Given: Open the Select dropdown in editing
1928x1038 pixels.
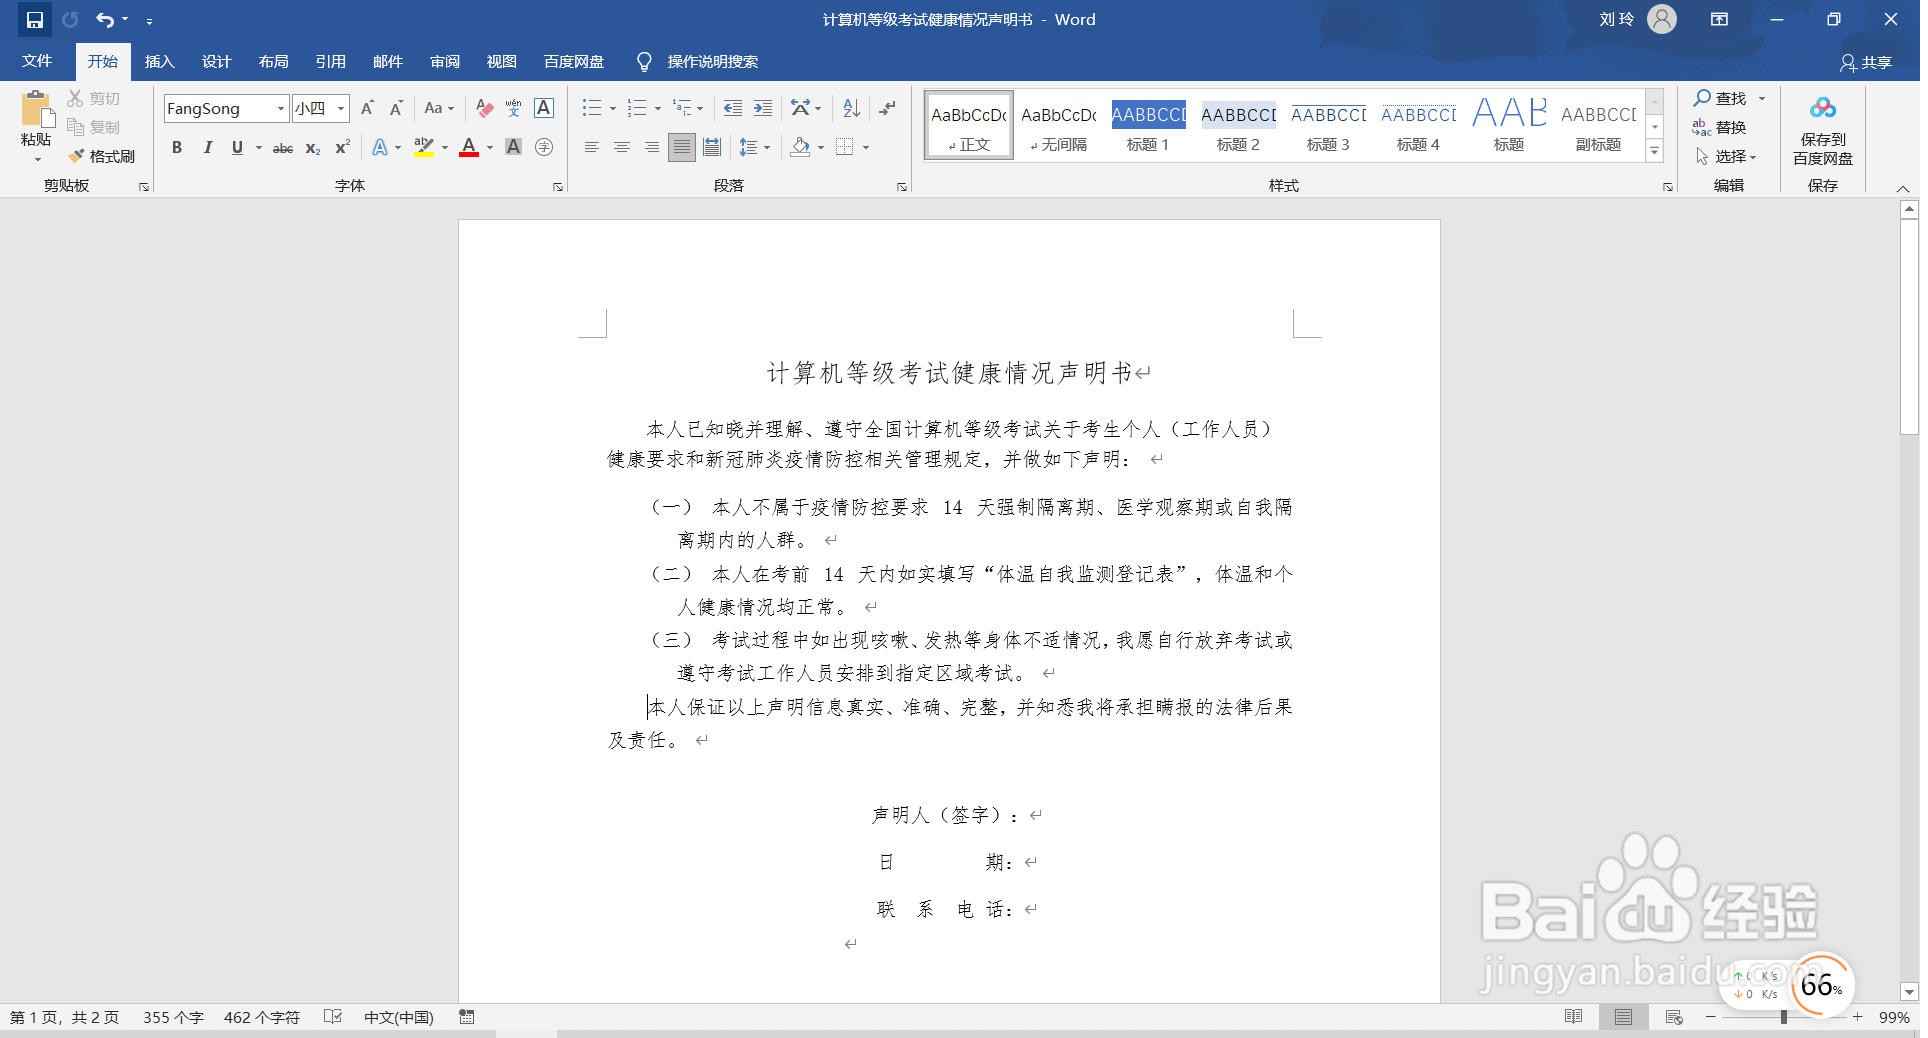Looking at the screenshot, I should pyautogui.click(x=1725, y=156).
